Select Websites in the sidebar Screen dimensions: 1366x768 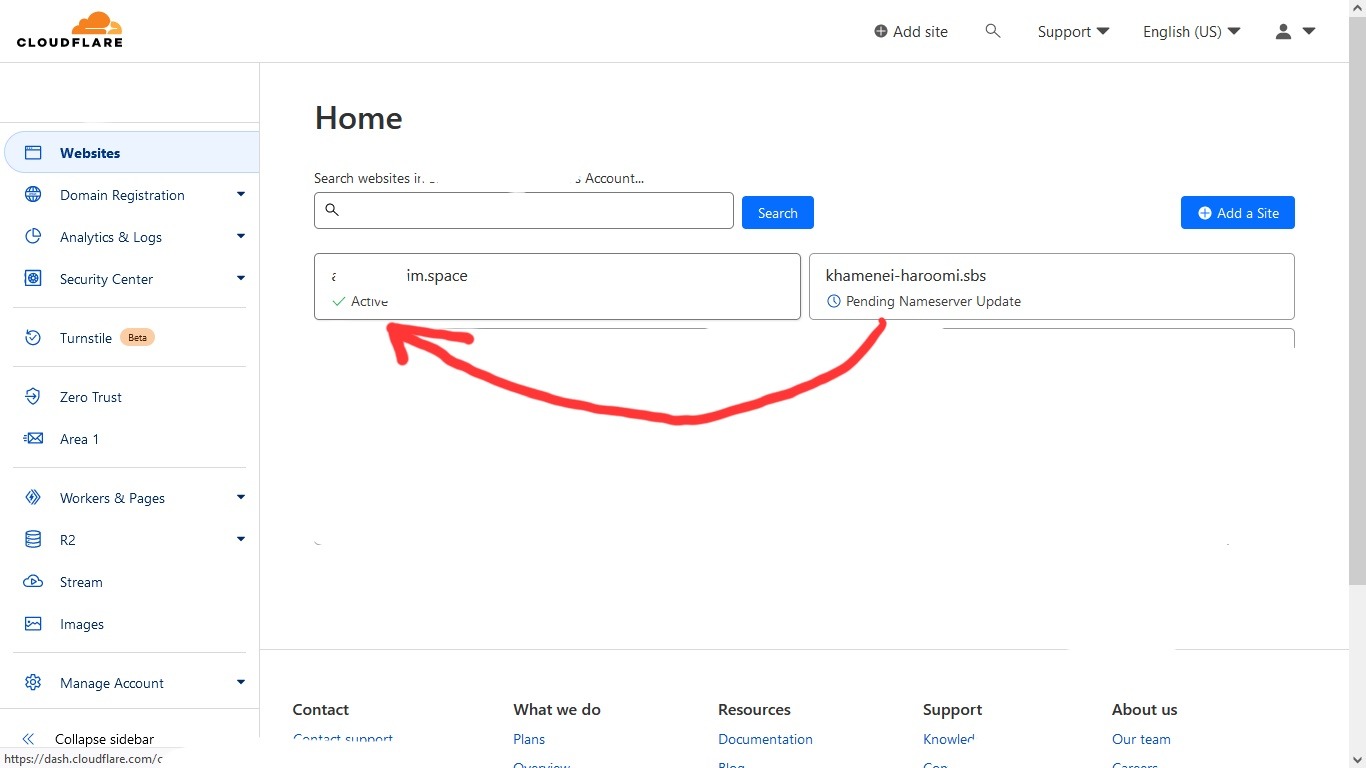[x=131, y=153]
